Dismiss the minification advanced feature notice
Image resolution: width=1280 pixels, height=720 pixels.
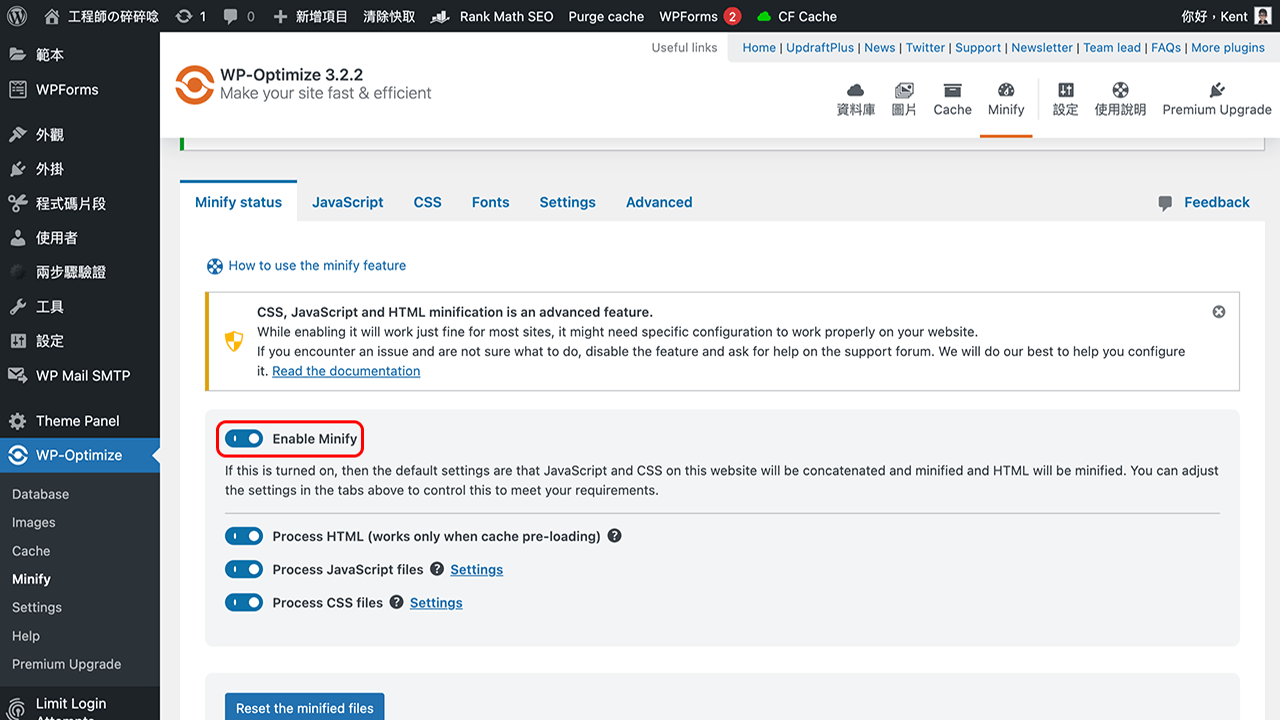(x=1218, y=311)
